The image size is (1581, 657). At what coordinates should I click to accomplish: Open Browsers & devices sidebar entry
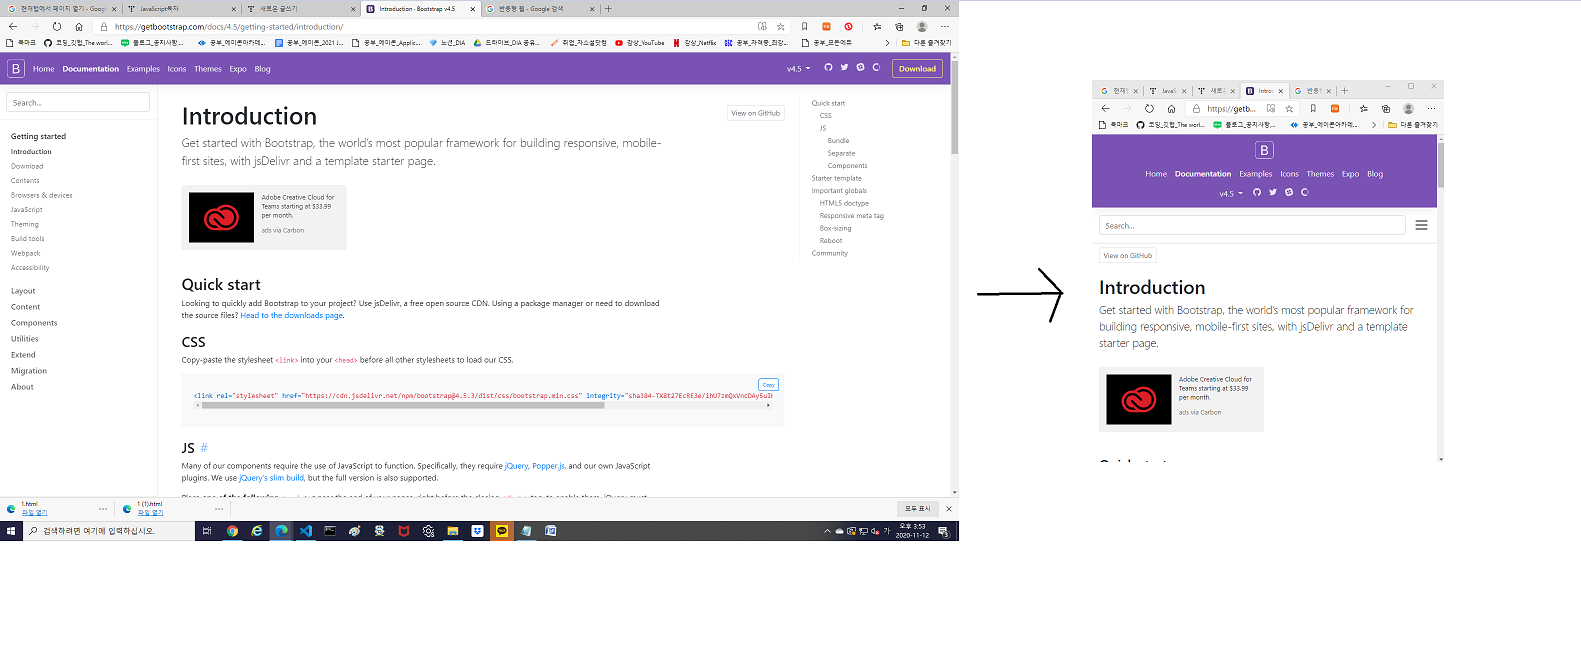coord(42,195)
